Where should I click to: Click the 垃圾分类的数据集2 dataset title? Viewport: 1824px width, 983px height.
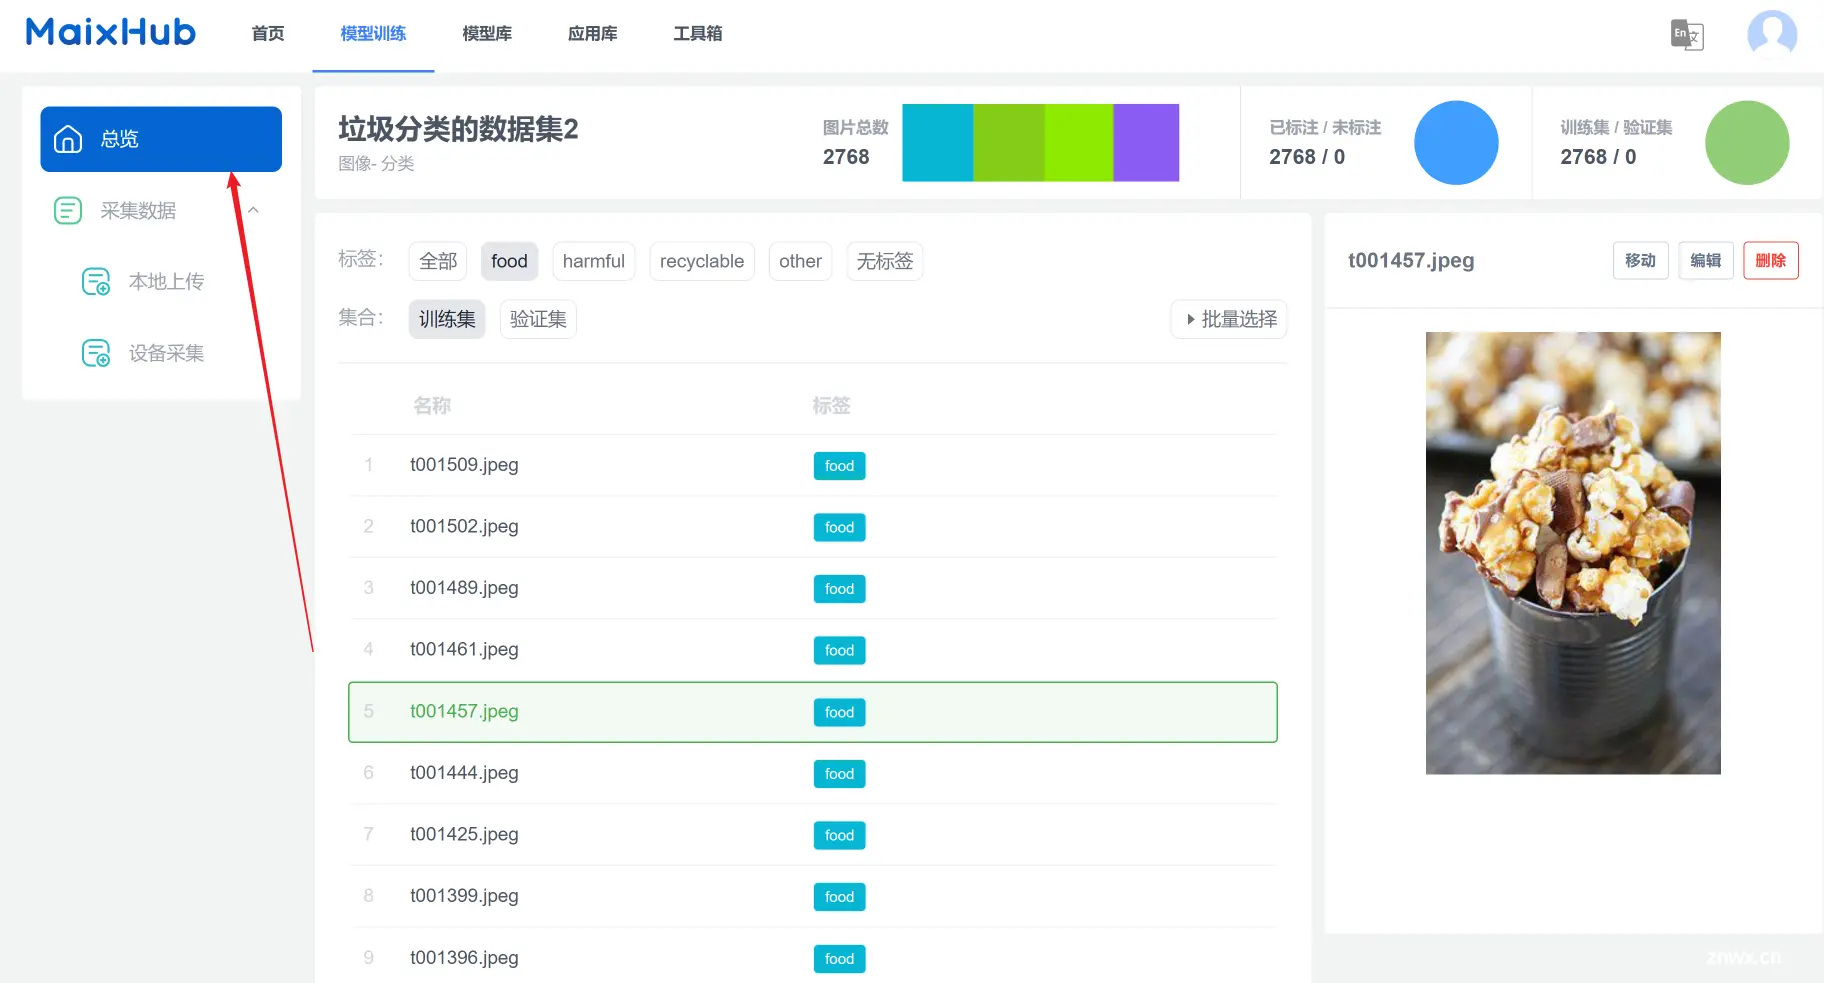click(x=458, y=129)
